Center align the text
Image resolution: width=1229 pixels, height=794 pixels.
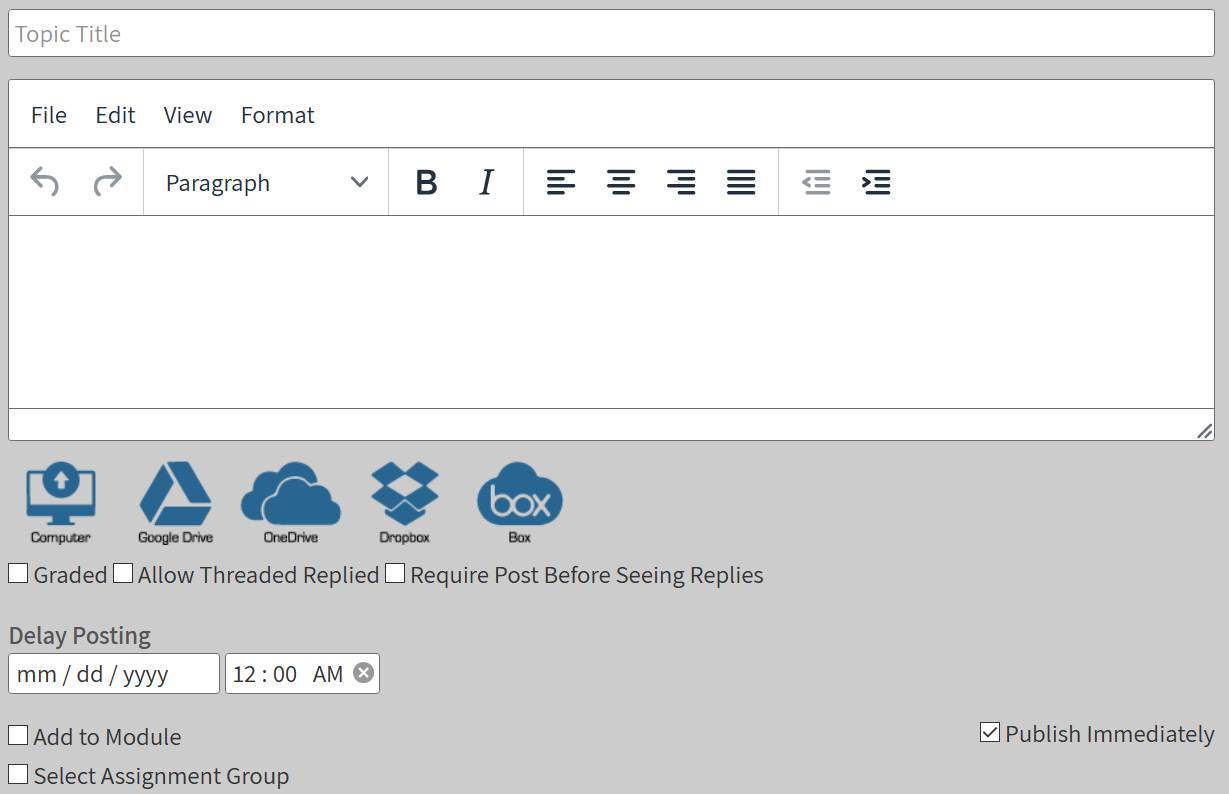(x=621, y=182)
